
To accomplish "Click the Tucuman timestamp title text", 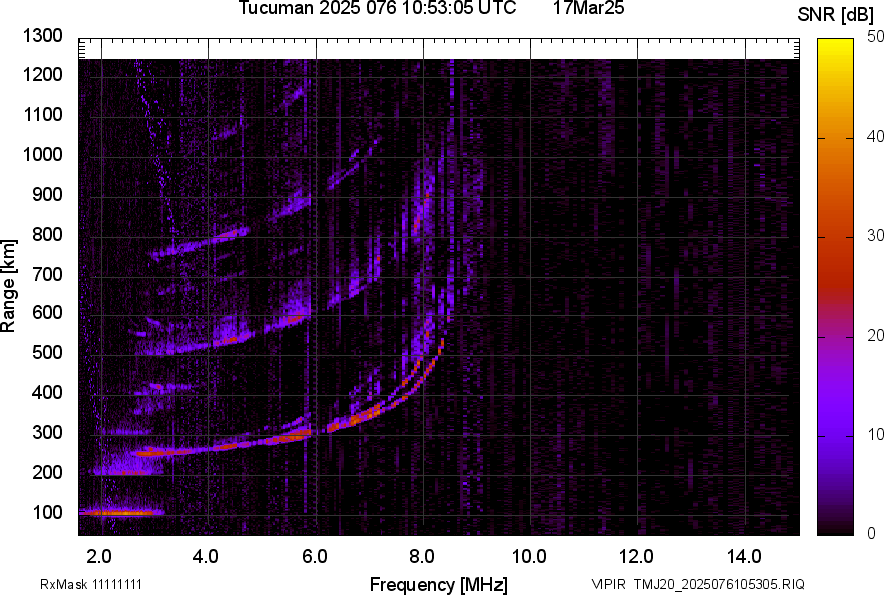I will 377,9.
